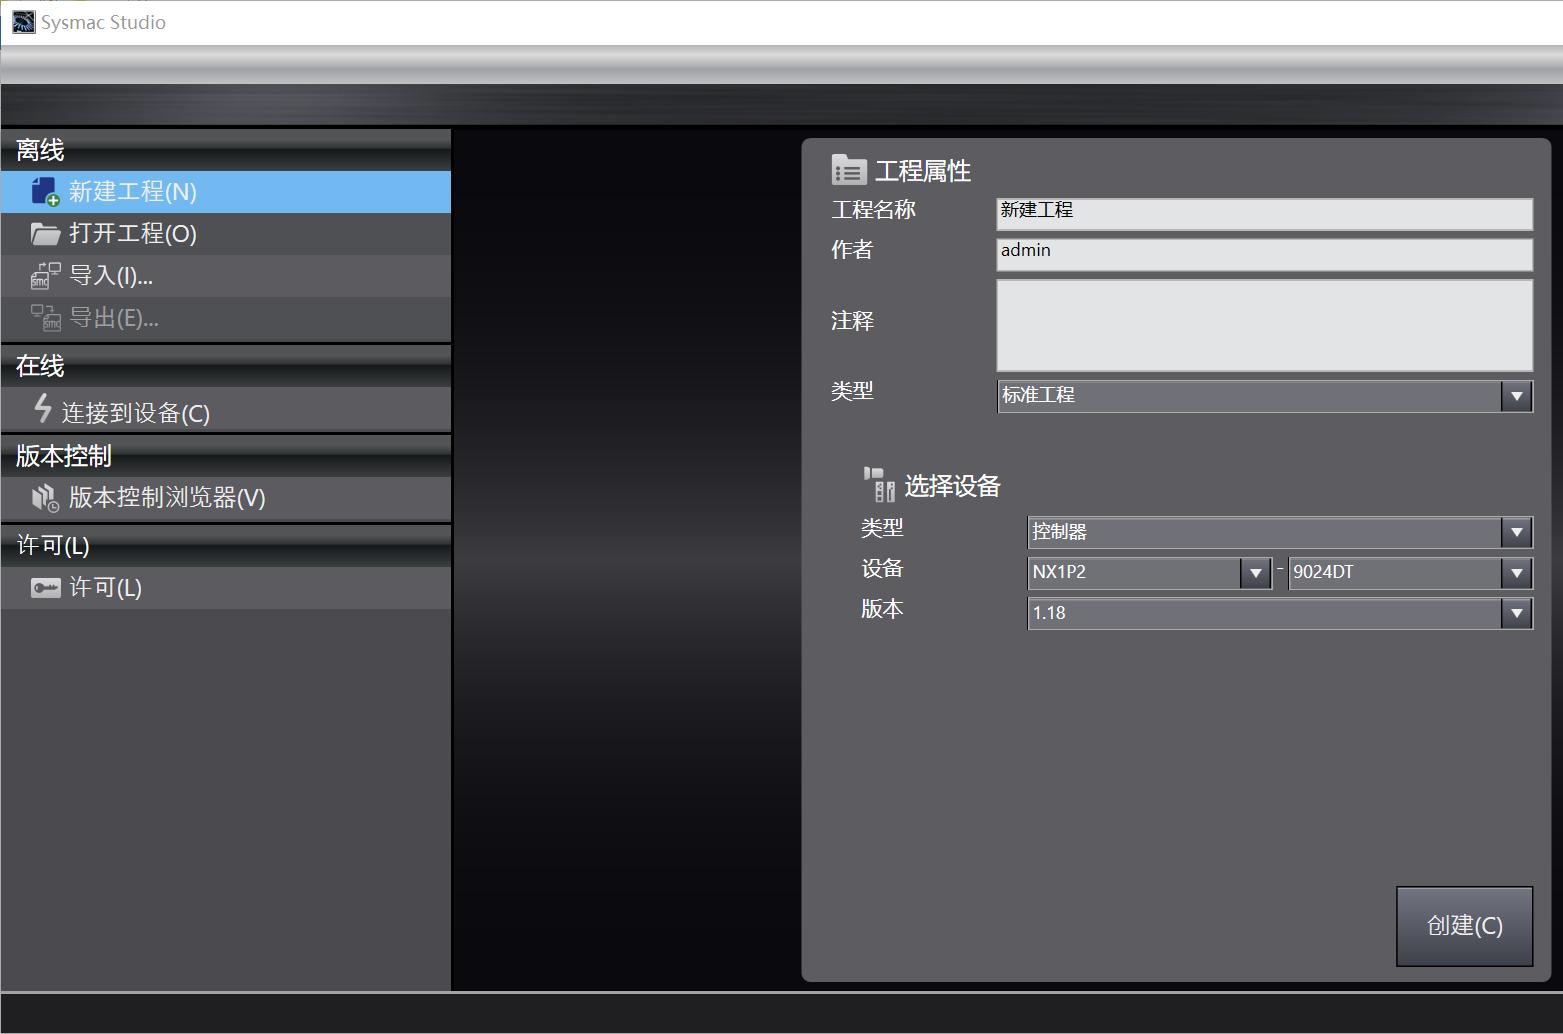Click the 工程名称 label

(873, 210)
